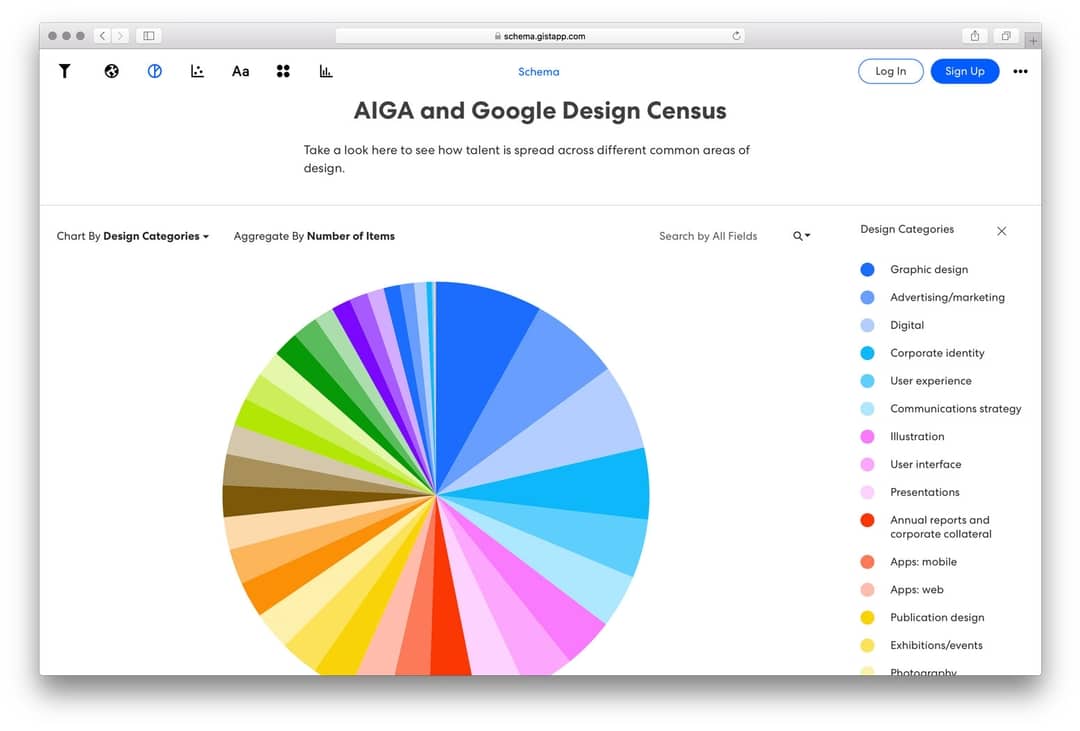Screen dimensions: 1080x731
Task: Select the dot grid visualization
Action: (283, 71)
